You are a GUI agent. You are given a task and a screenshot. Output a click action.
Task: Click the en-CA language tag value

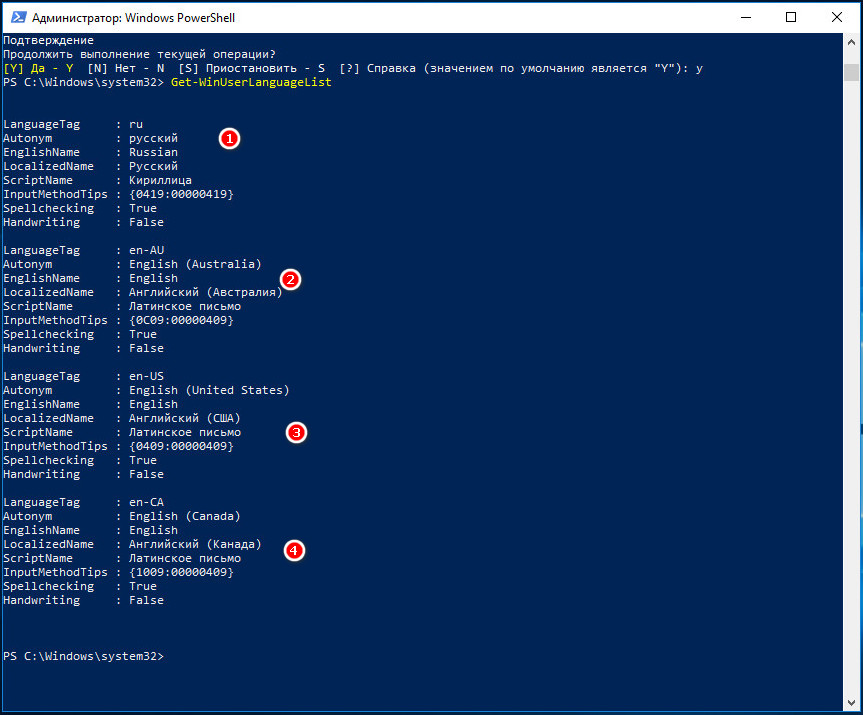(146, 502)
